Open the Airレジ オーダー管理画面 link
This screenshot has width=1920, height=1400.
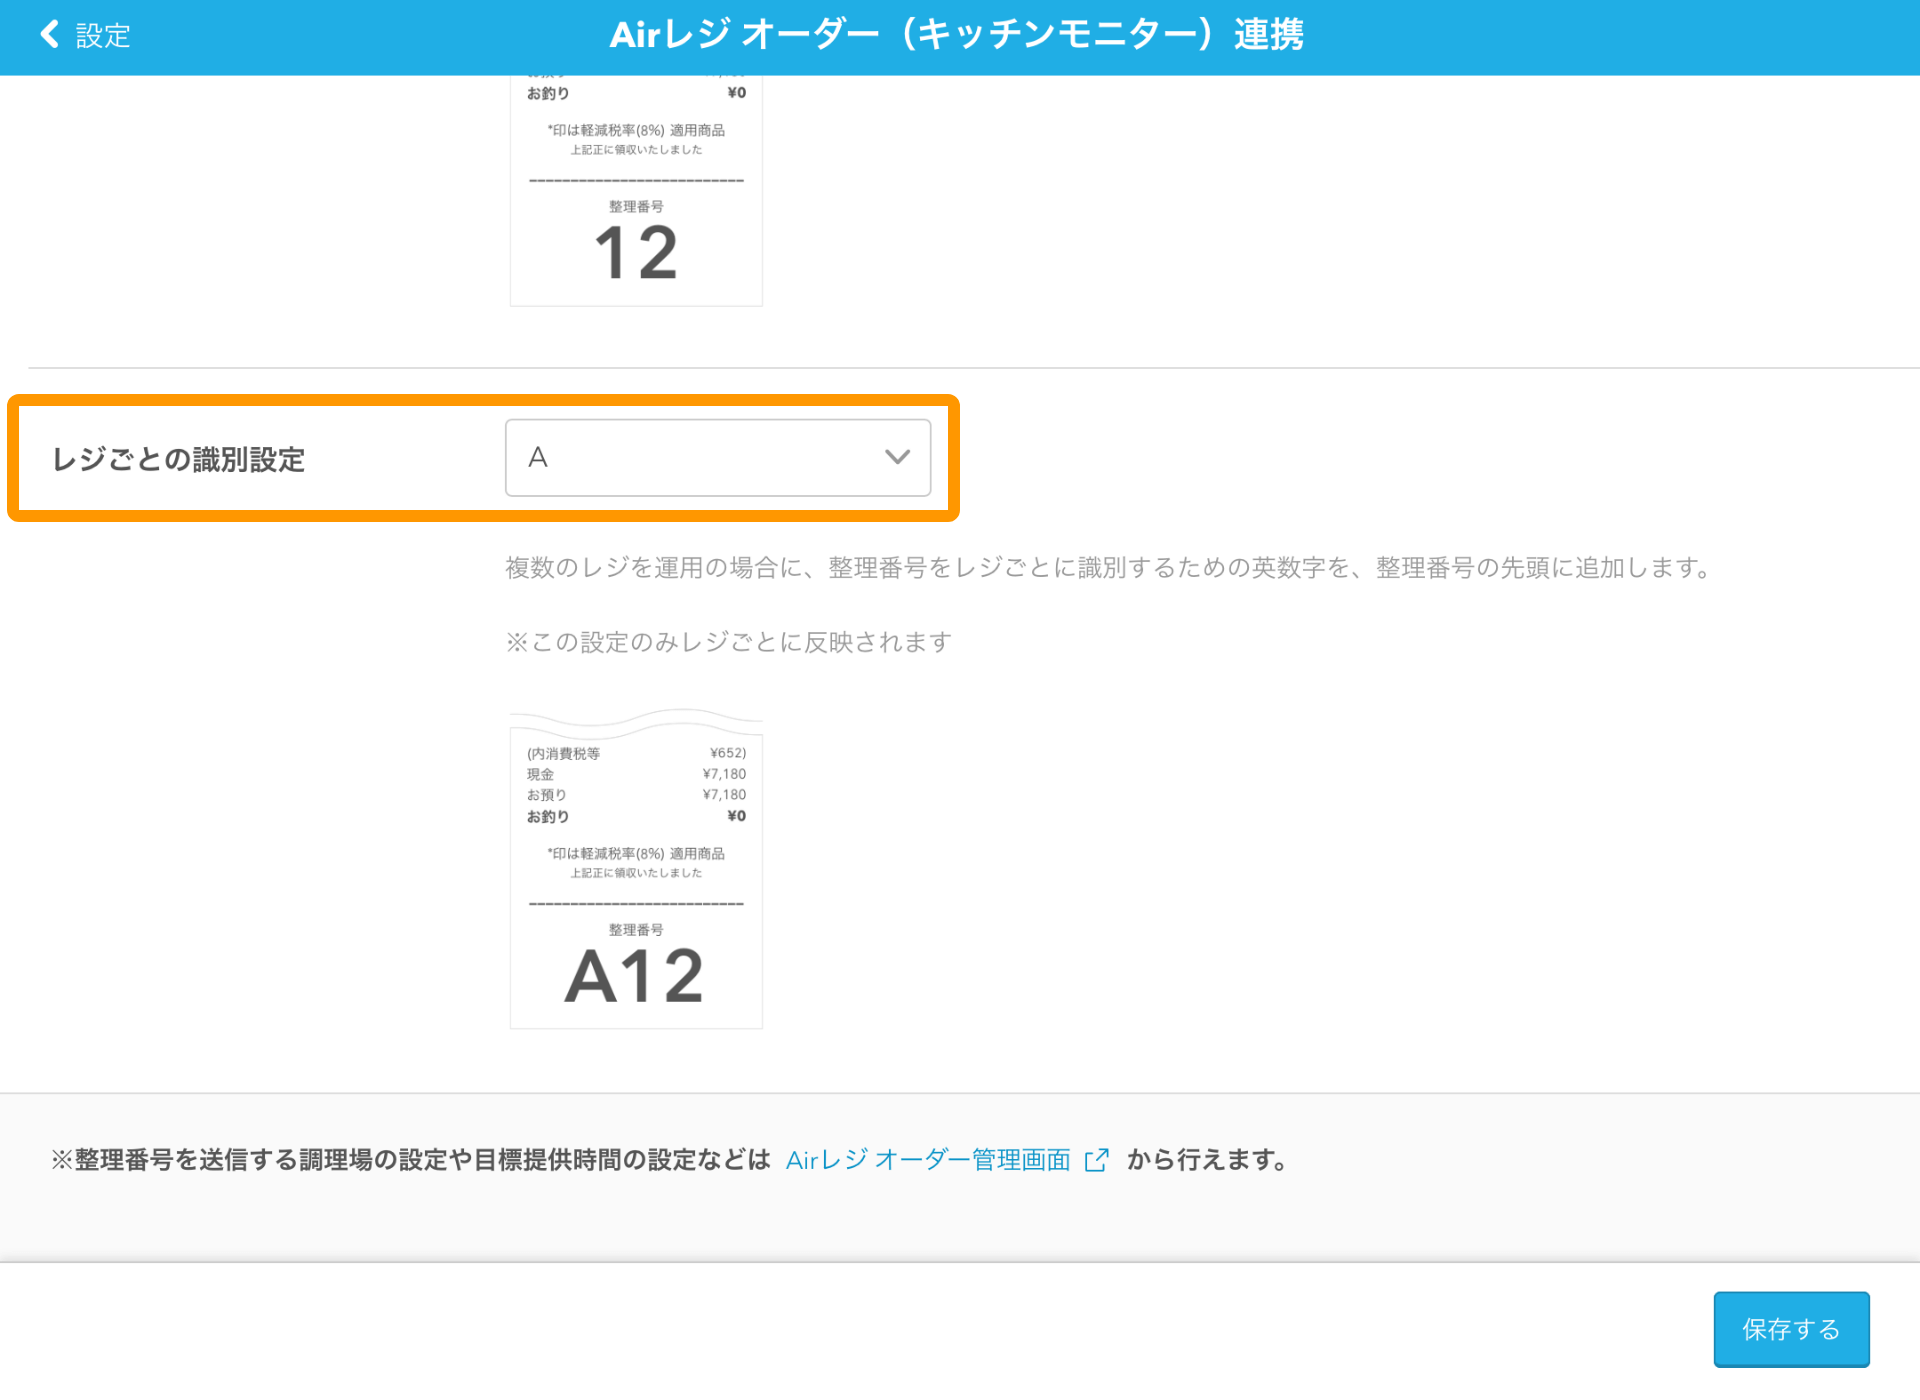tap(928, 1160)
